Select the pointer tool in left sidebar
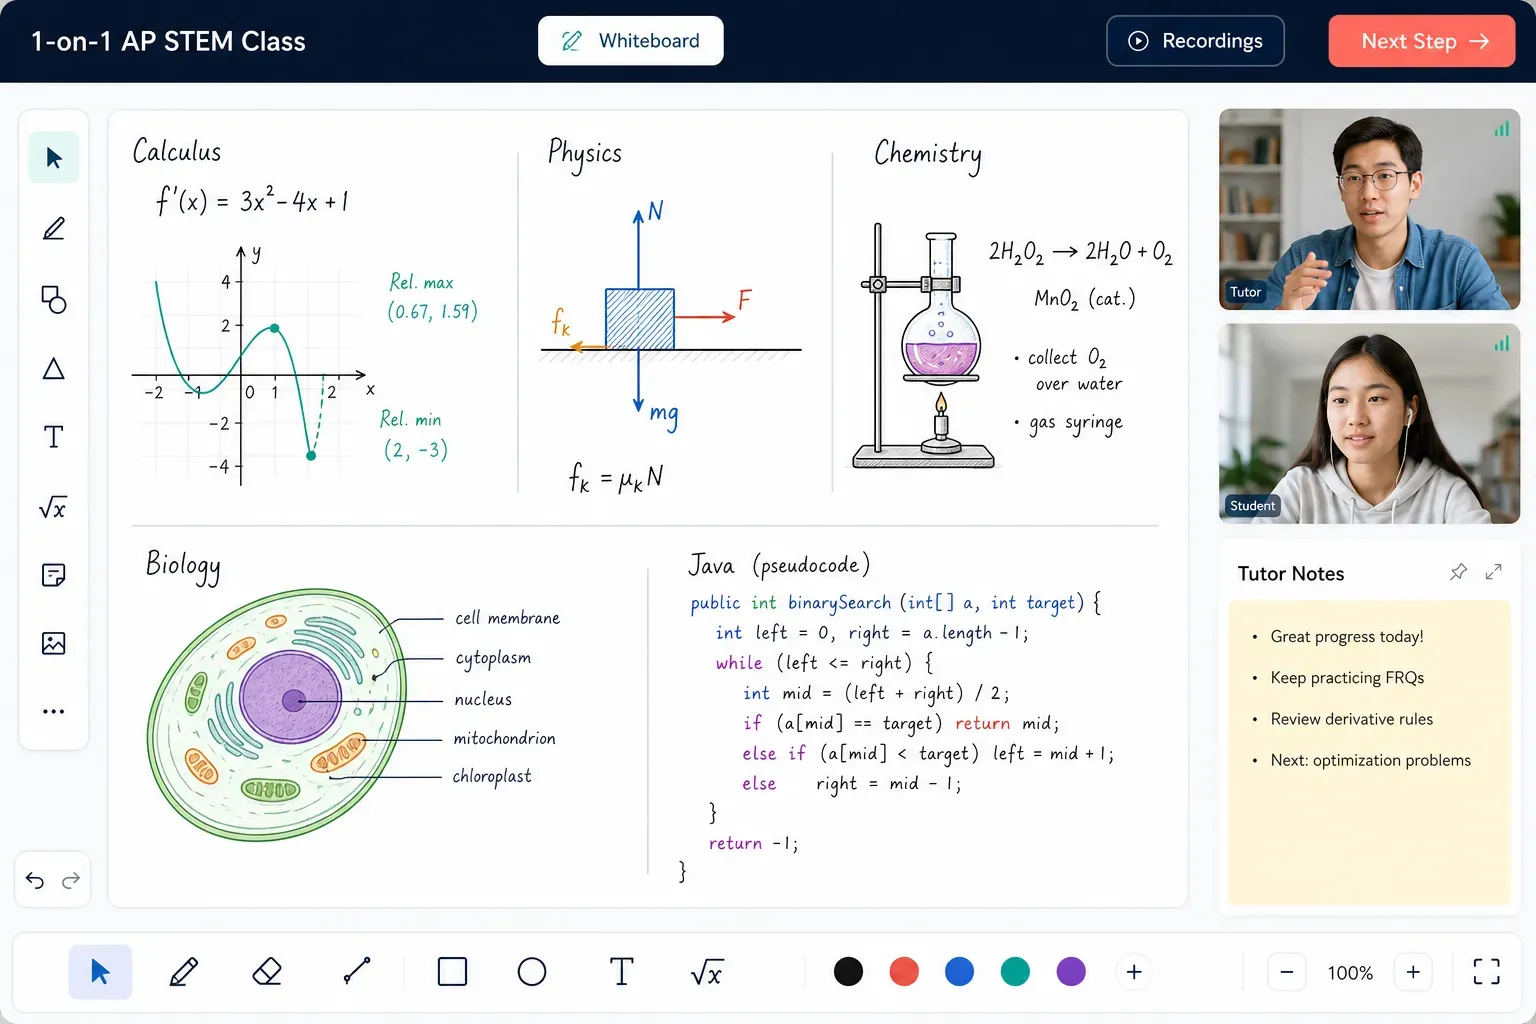 coord(54,158)
